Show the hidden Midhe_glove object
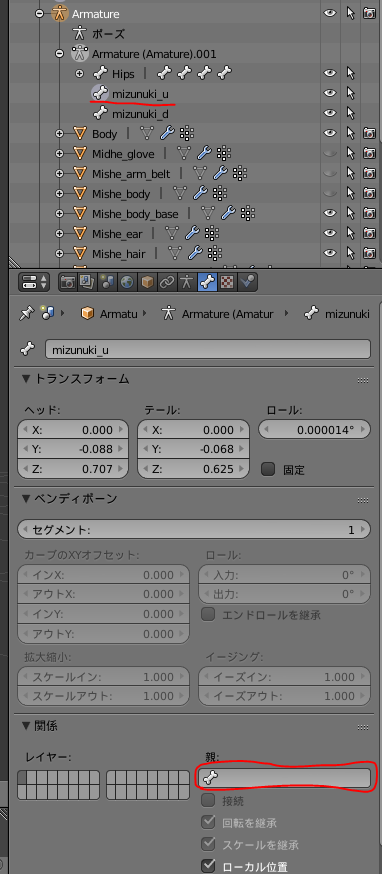The image size is (382, 874). (x=331, y=154)
